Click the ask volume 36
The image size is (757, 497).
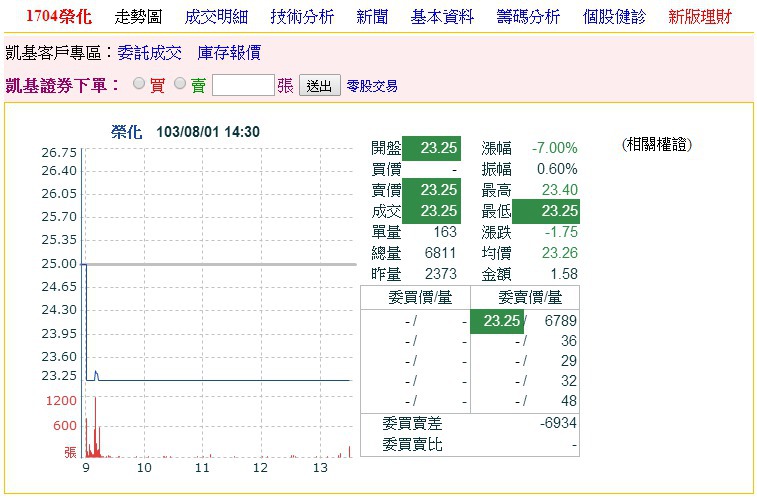click(x=569, y=341)
